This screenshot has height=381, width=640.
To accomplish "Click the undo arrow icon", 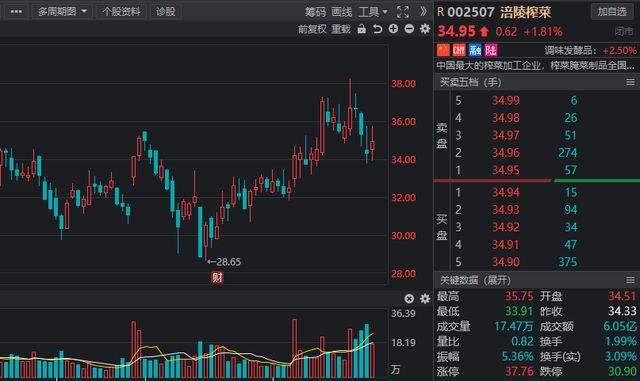I will click(x=378, y=29).
